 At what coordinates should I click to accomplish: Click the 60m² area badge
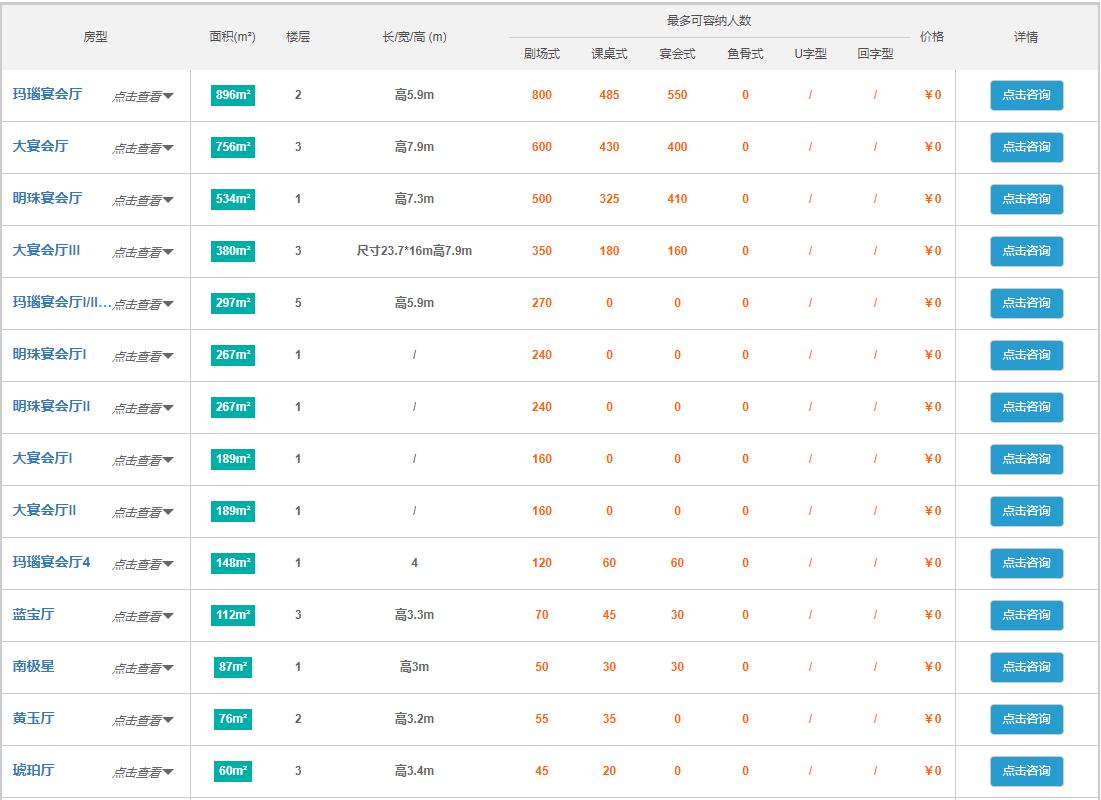point(232,771)
